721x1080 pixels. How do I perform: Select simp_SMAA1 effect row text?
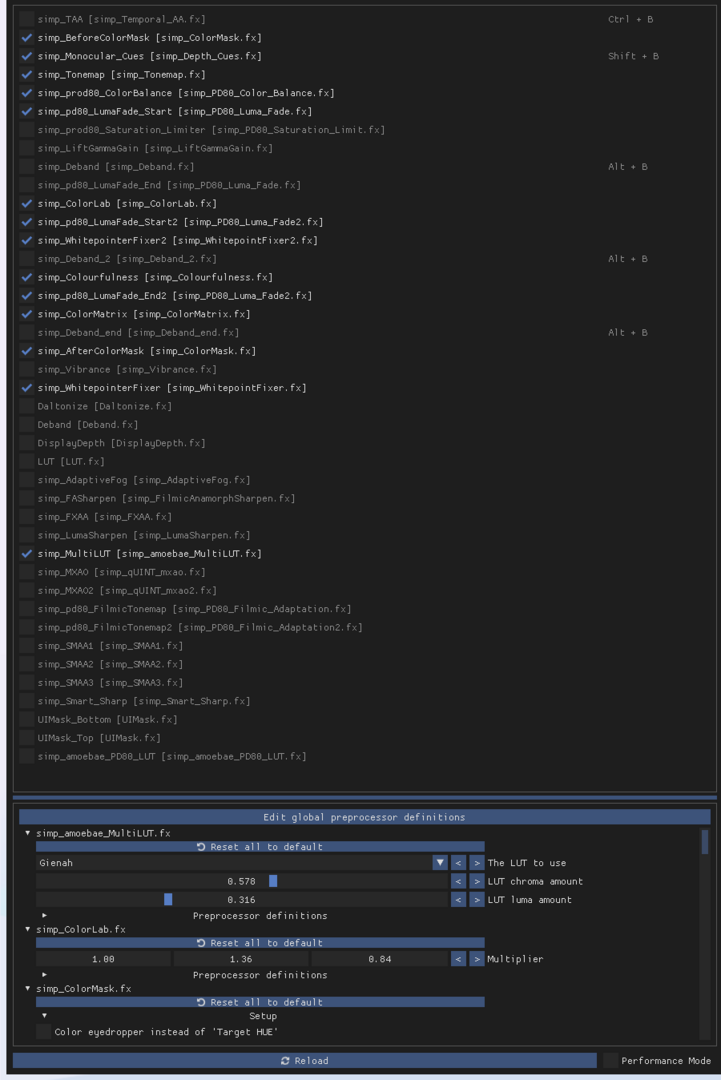pos(110,646)
